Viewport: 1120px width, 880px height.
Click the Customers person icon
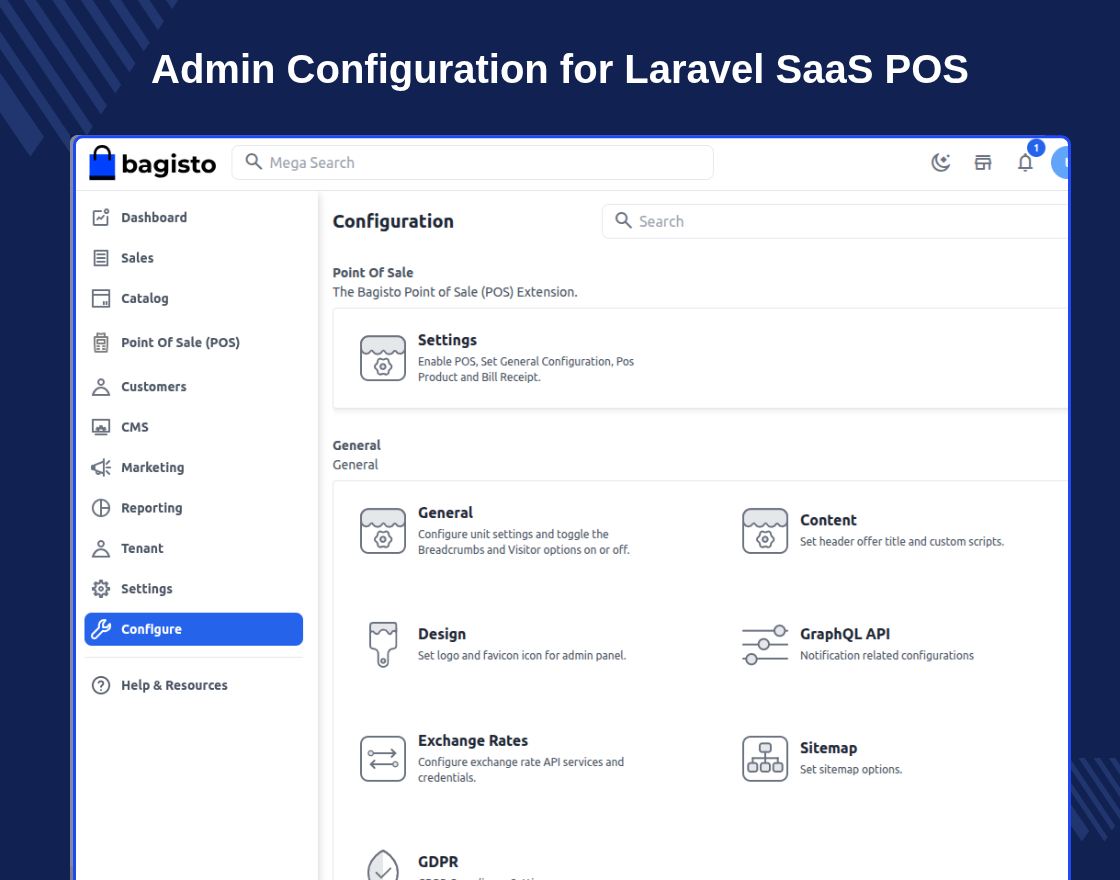tap(101, 386)
